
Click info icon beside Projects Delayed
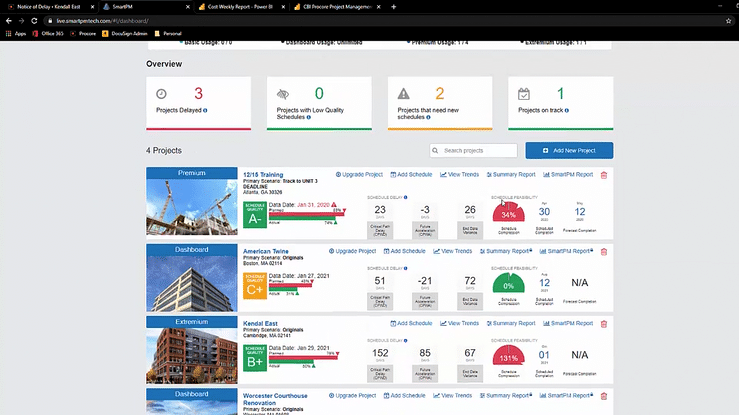(205, 110)
